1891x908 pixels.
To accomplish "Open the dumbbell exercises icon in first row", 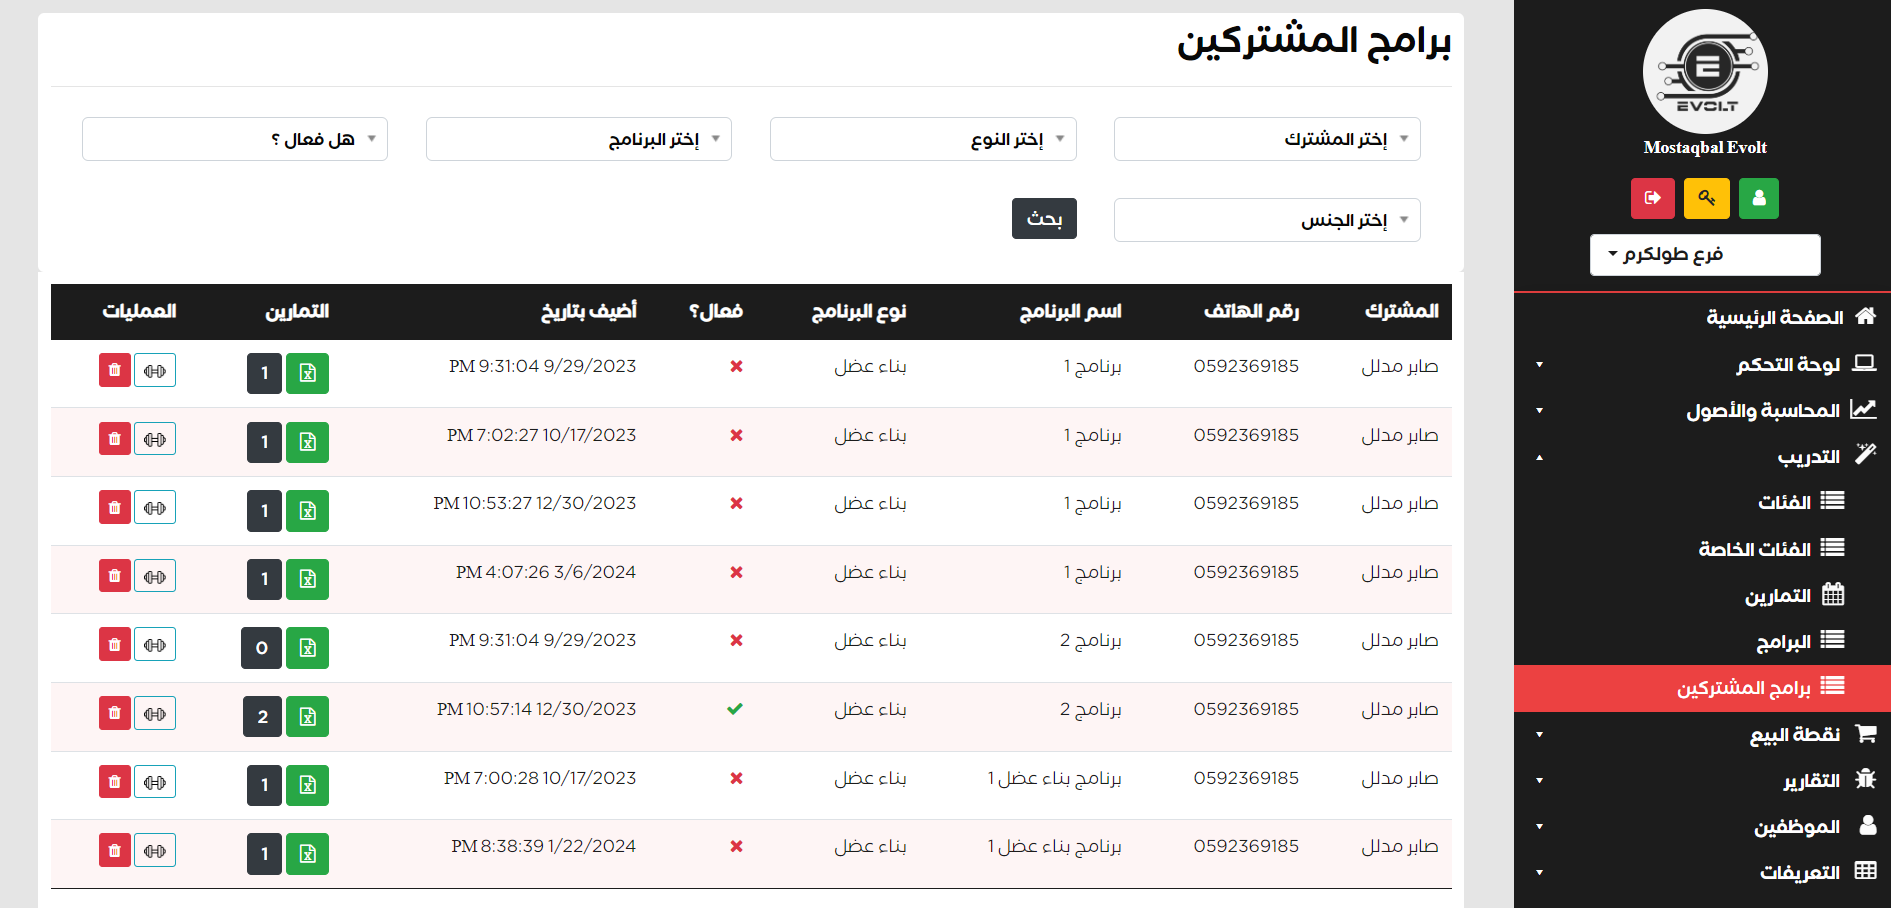I will click(x=155, y=370).
